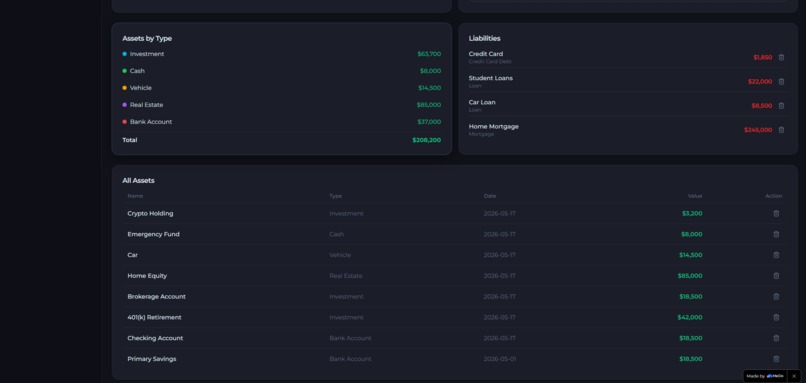Click the $14,500 value in the Car row
Image resolution: width=806 pixels, height=383 pixels.
(690, 255)
